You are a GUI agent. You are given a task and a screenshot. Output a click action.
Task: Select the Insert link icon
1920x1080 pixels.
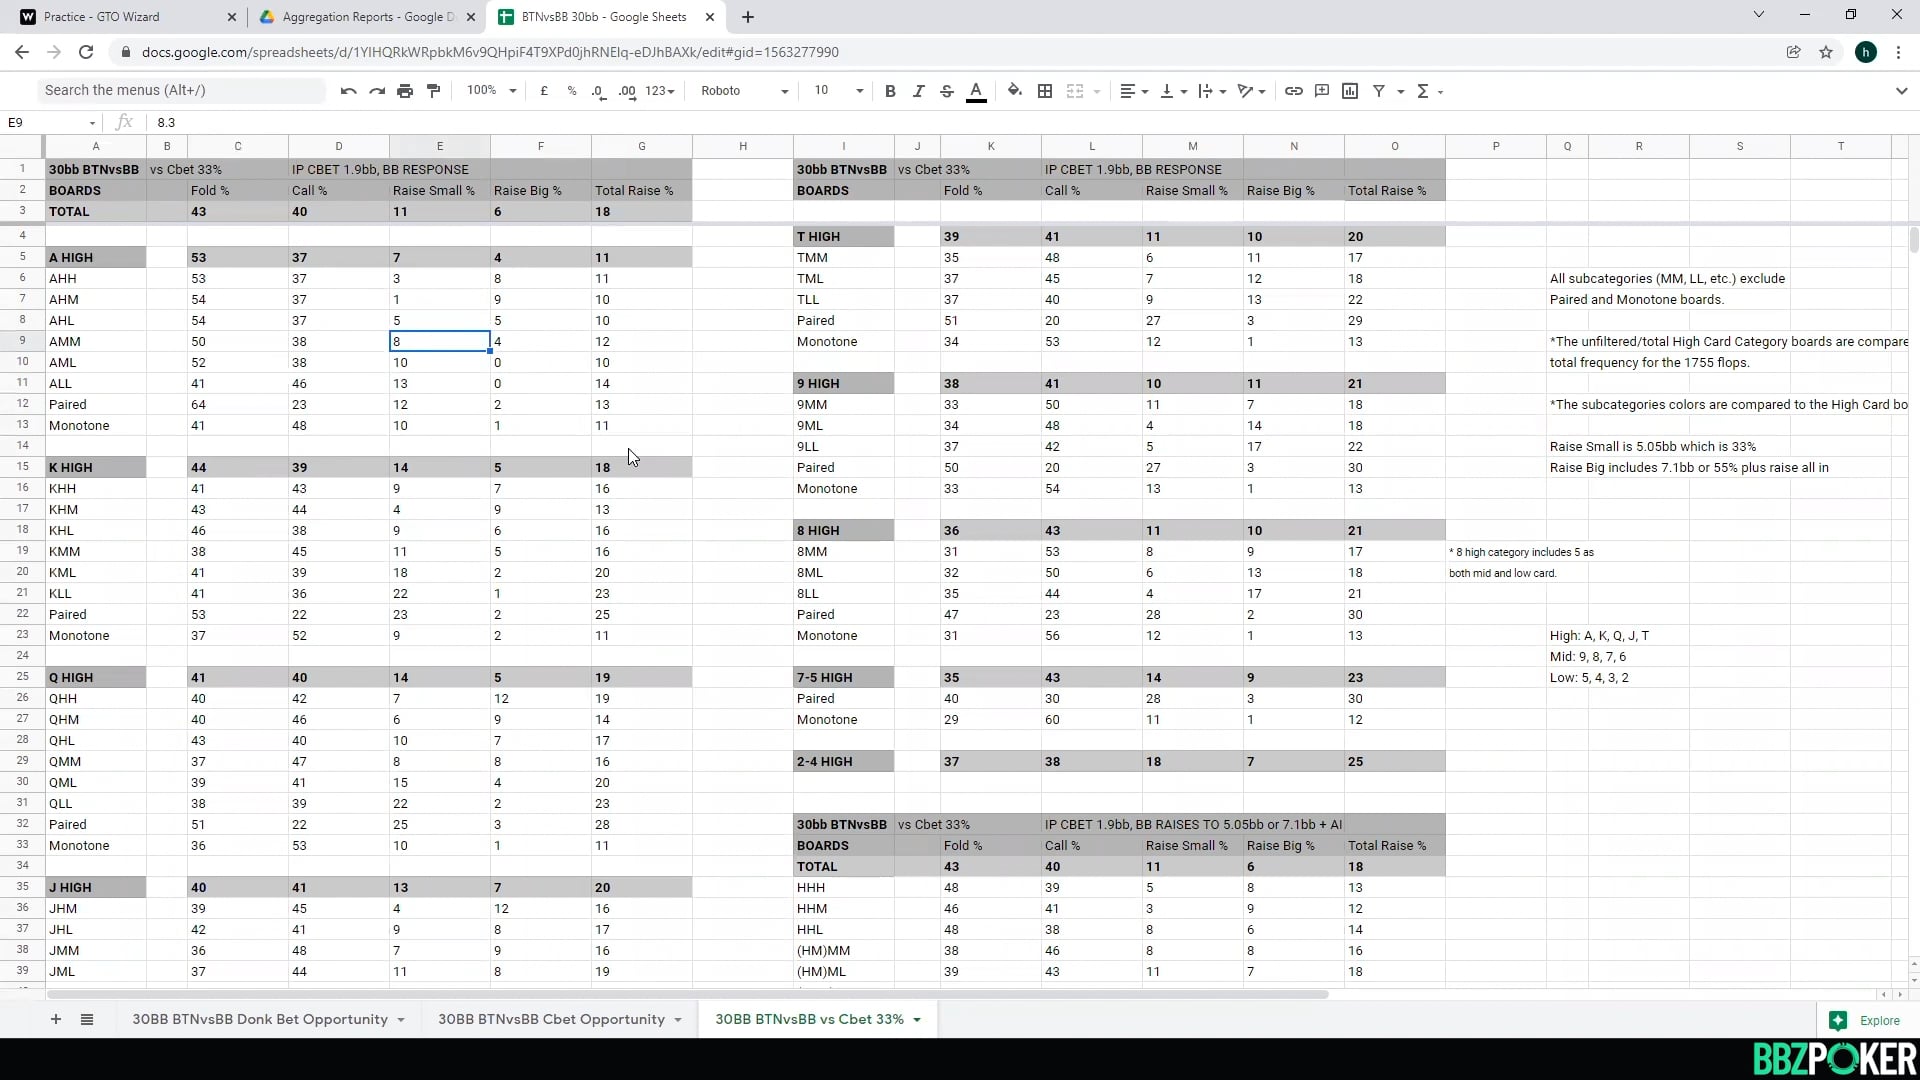tap(1293, 90)
